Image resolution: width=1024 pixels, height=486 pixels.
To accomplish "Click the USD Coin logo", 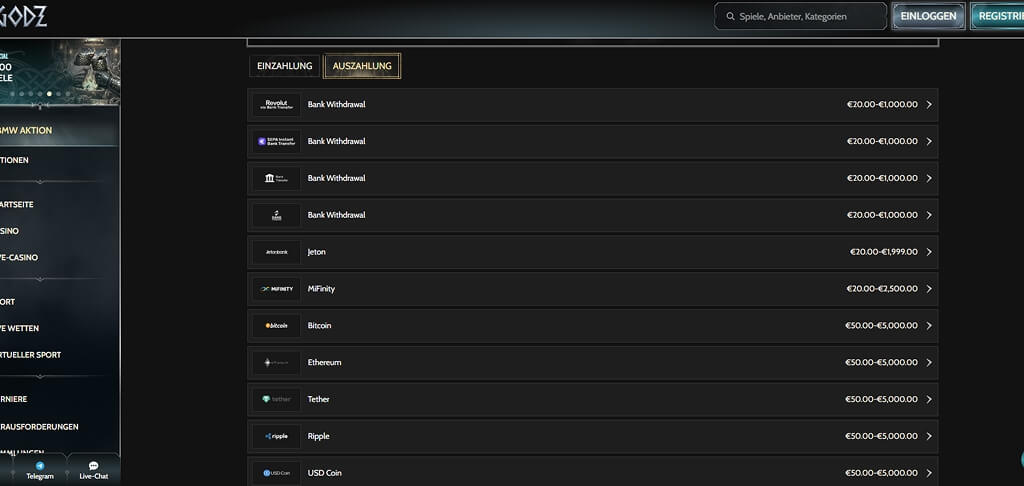I will [276, 473].
